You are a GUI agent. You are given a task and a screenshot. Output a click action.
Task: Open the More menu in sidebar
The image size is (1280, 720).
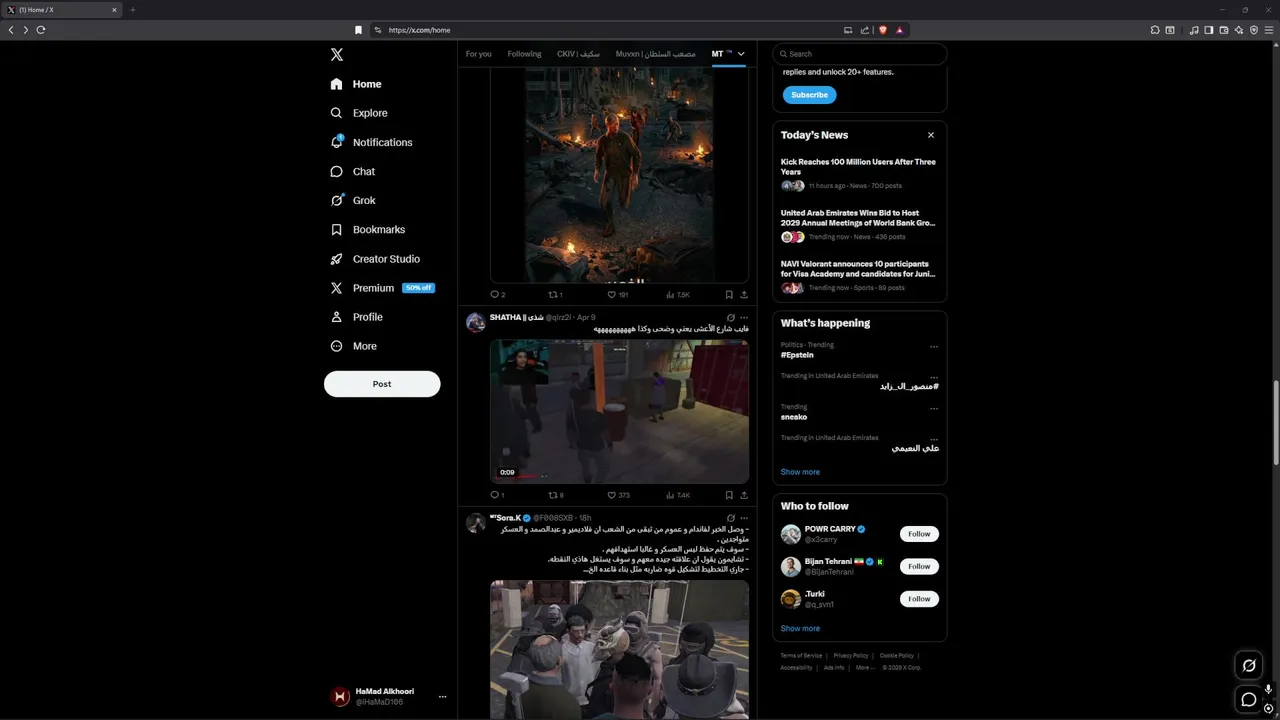pyautogui.click(x=354, y=346)
